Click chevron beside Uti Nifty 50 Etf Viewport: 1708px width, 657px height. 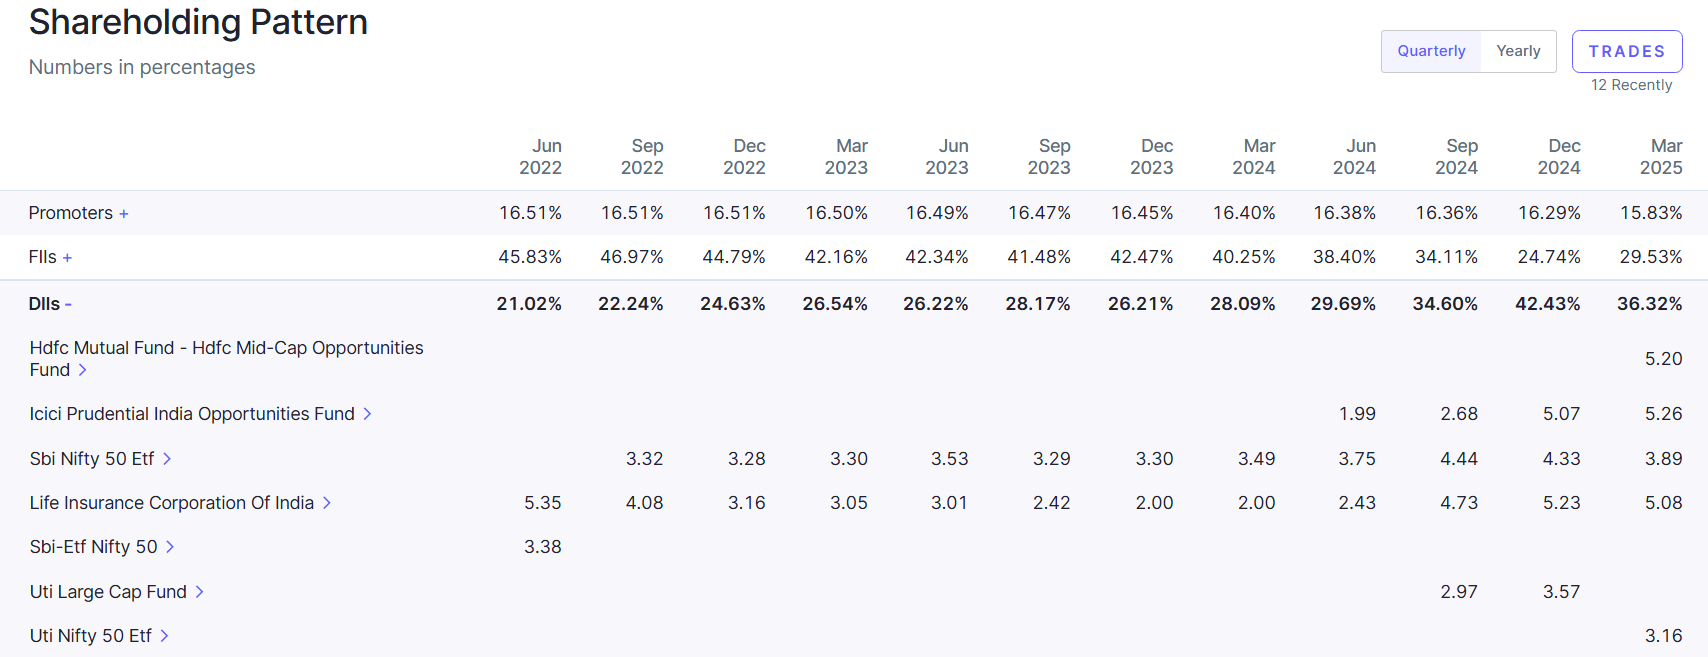[164, 636]
